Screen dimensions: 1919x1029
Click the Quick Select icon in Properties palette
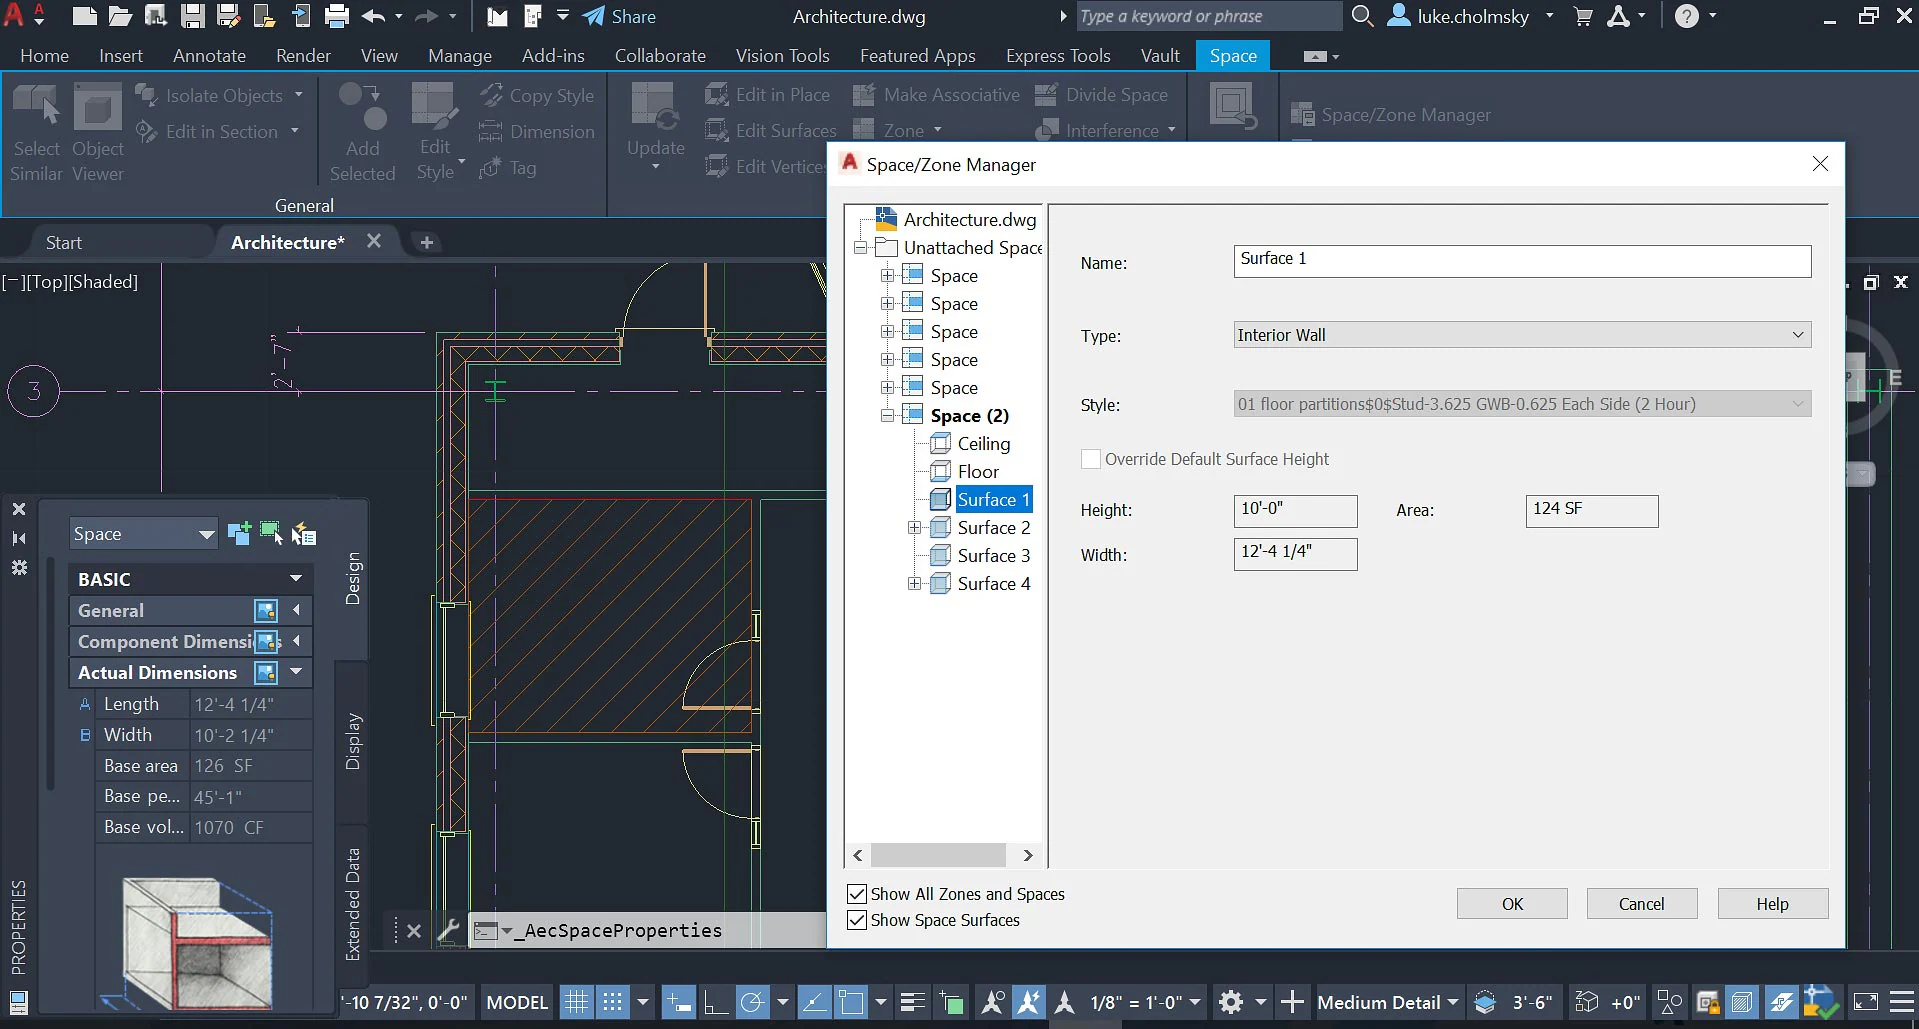(x=303, y=534)
